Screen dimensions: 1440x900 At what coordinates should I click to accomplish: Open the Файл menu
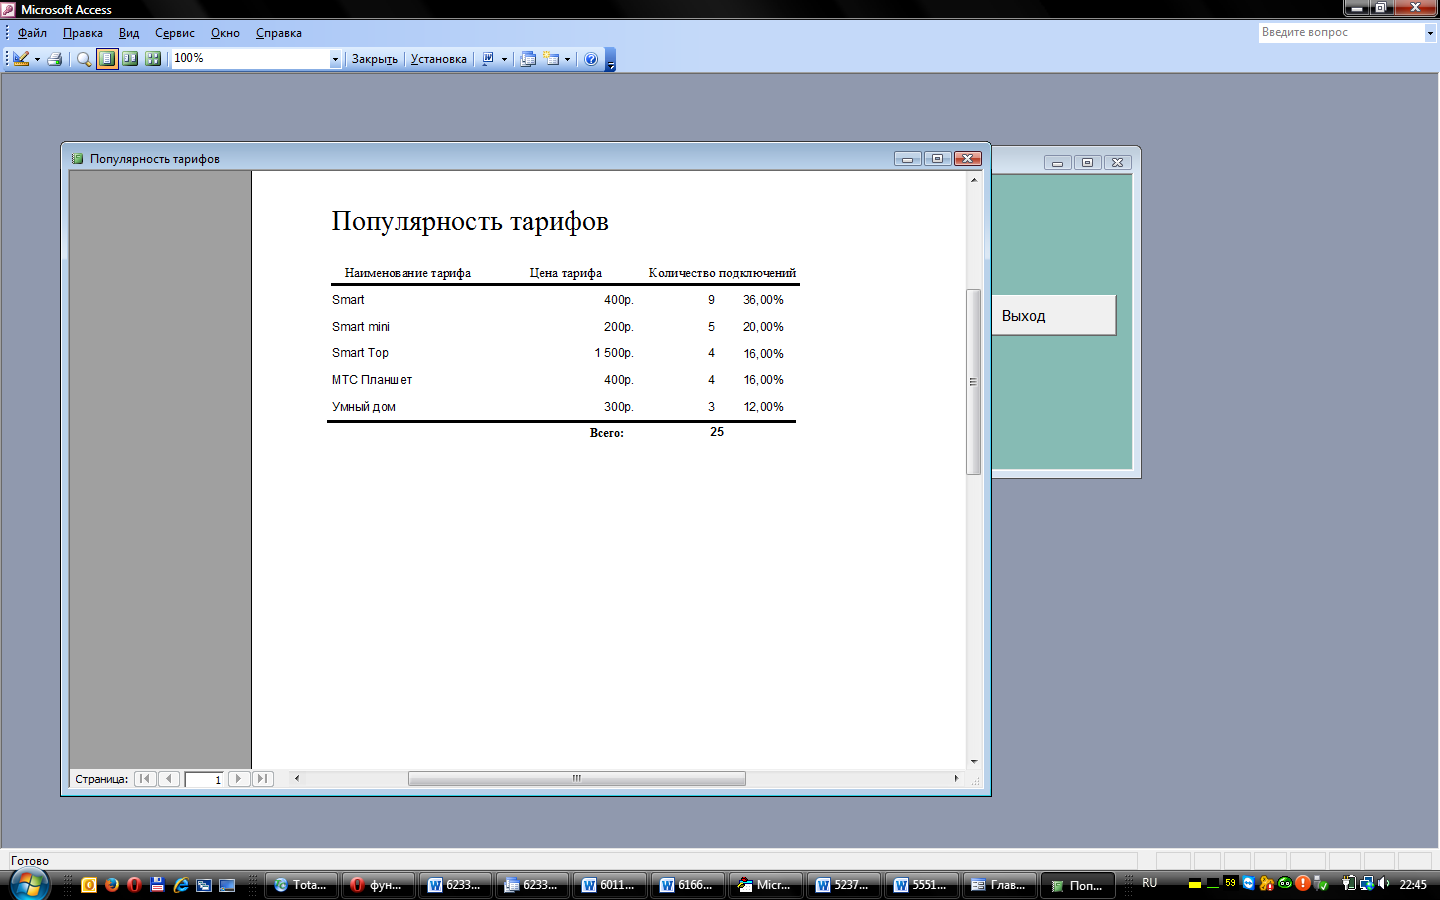(32, 33)
